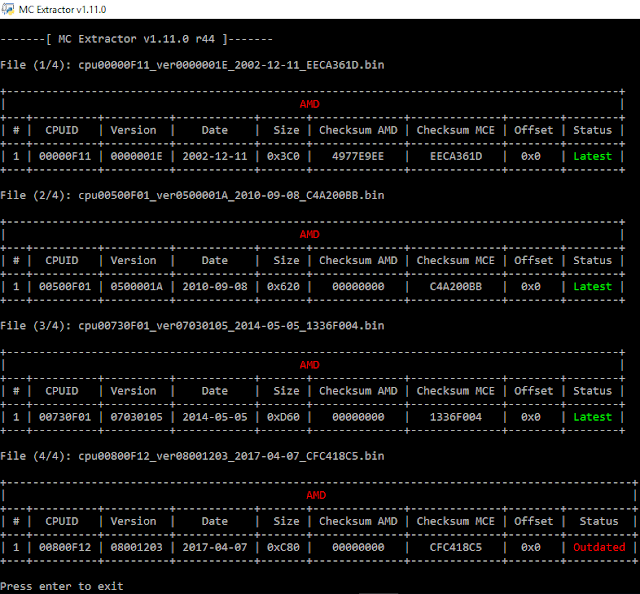
Task: Click CPUID value 00800F12
Action: coord(65,547)
